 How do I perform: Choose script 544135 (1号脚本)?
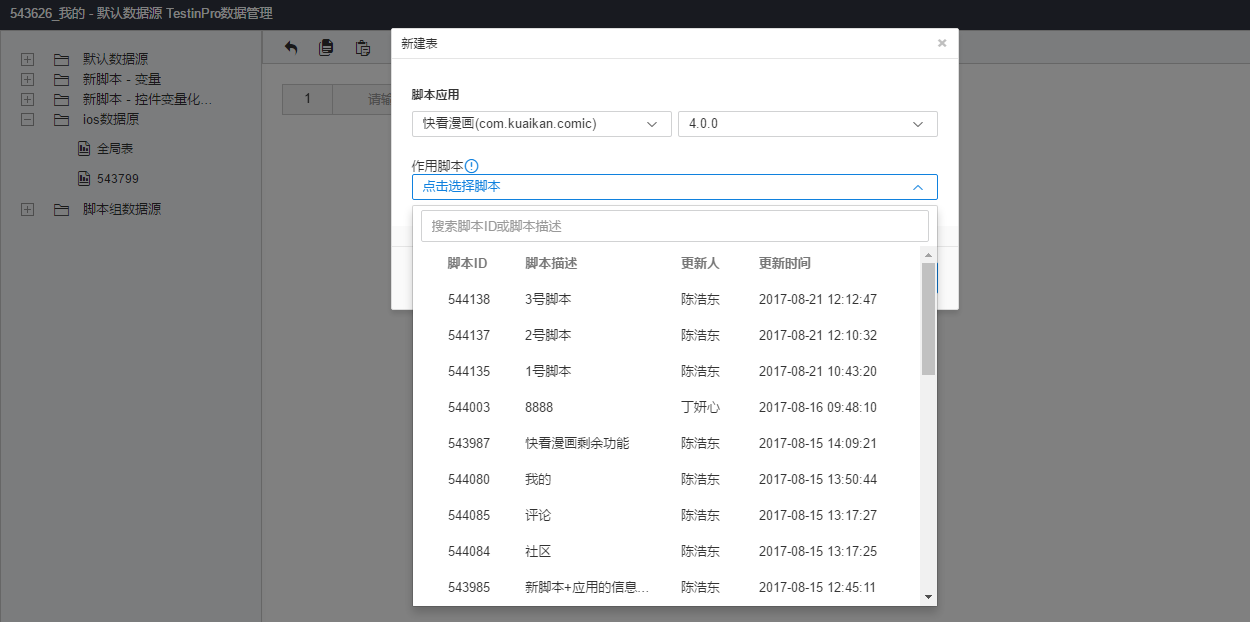(x=667, y=371)
